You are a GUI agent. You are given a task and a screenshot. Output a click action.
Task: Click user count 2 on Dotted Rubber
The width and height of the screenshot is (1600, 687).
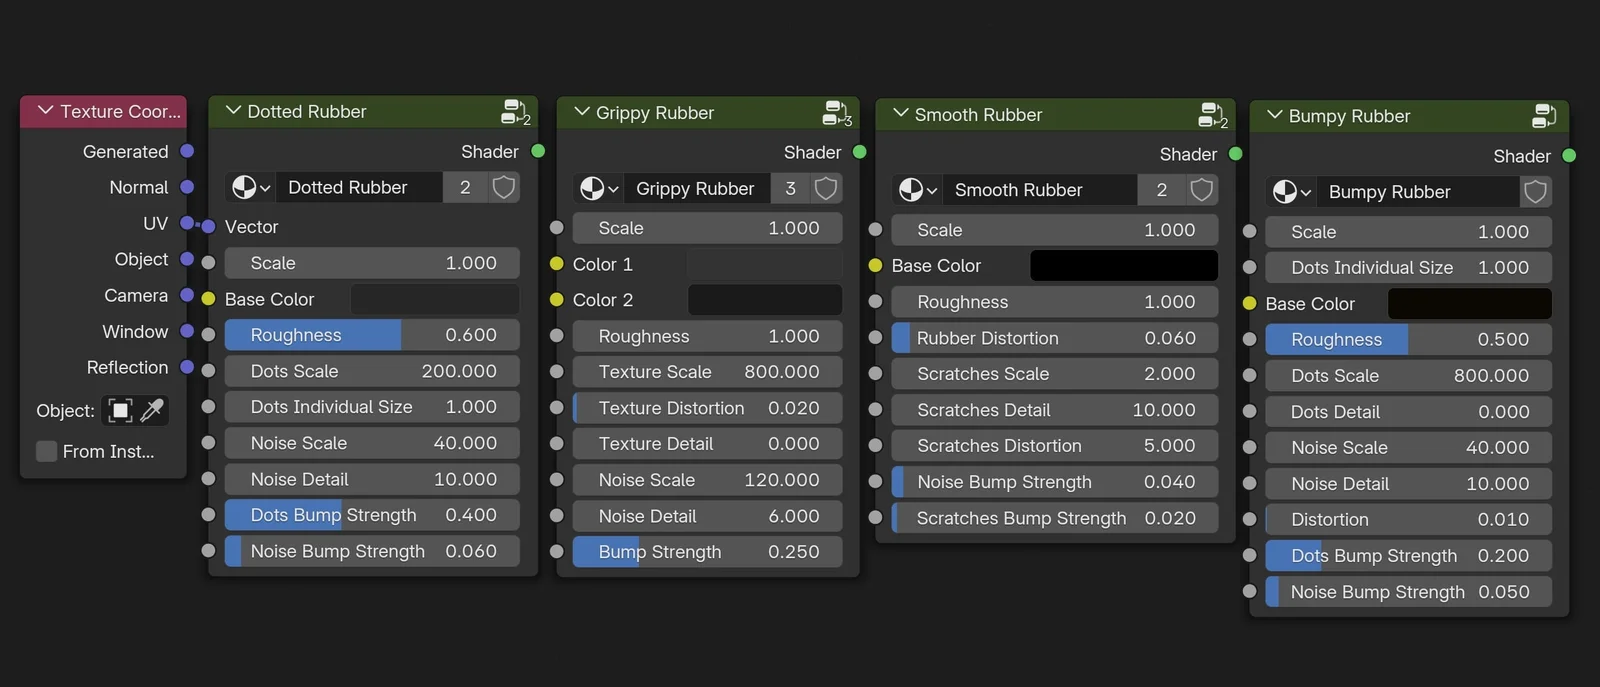click(x=465, y=187)
